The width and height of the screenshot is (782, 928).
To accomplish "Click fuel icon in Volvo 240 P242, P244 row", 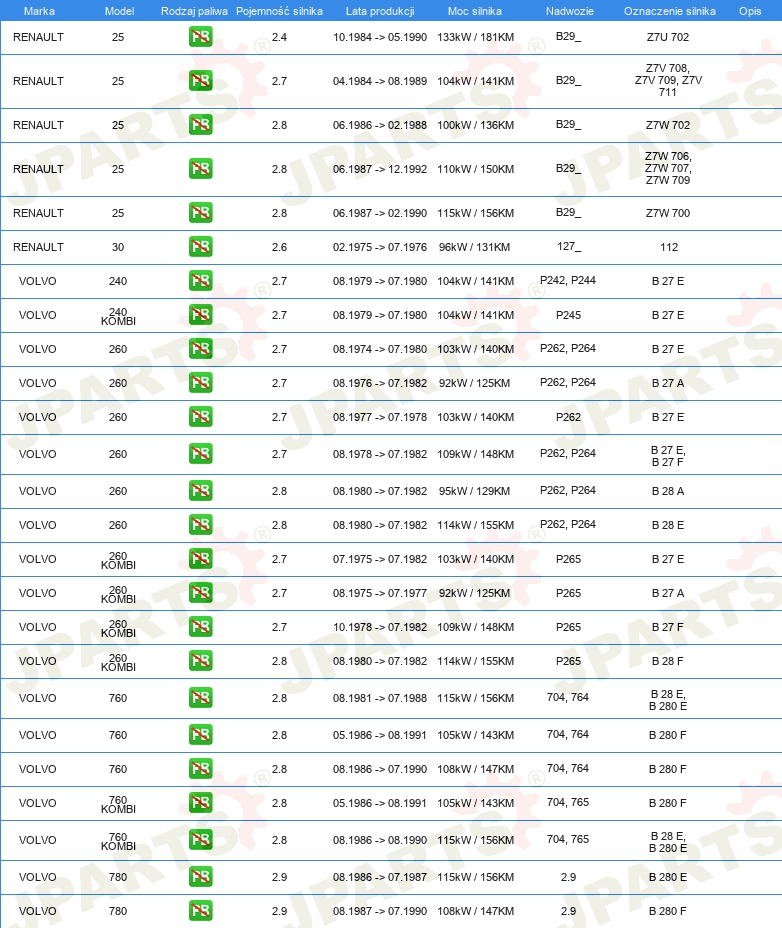I will 201,281.
